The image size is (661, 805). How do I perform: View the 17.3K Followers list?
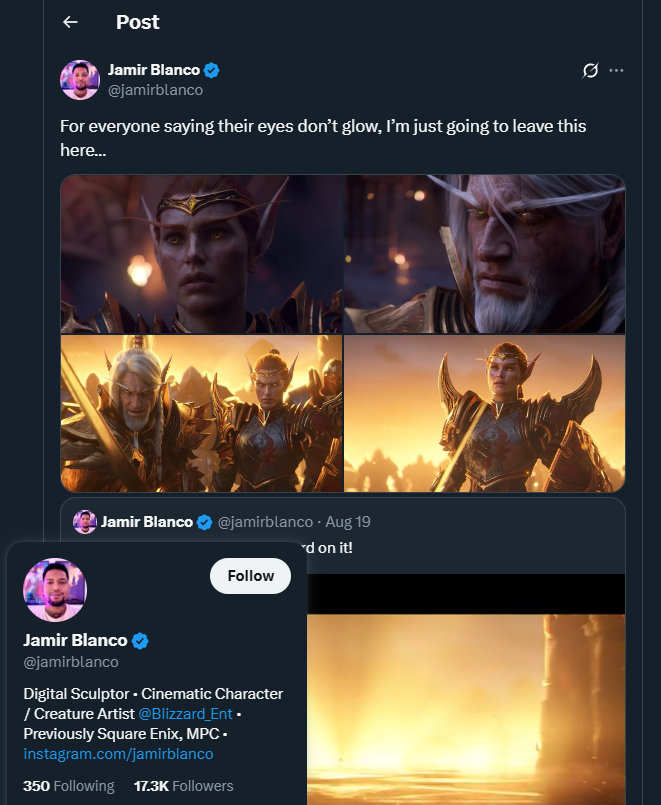click(183, 786)
